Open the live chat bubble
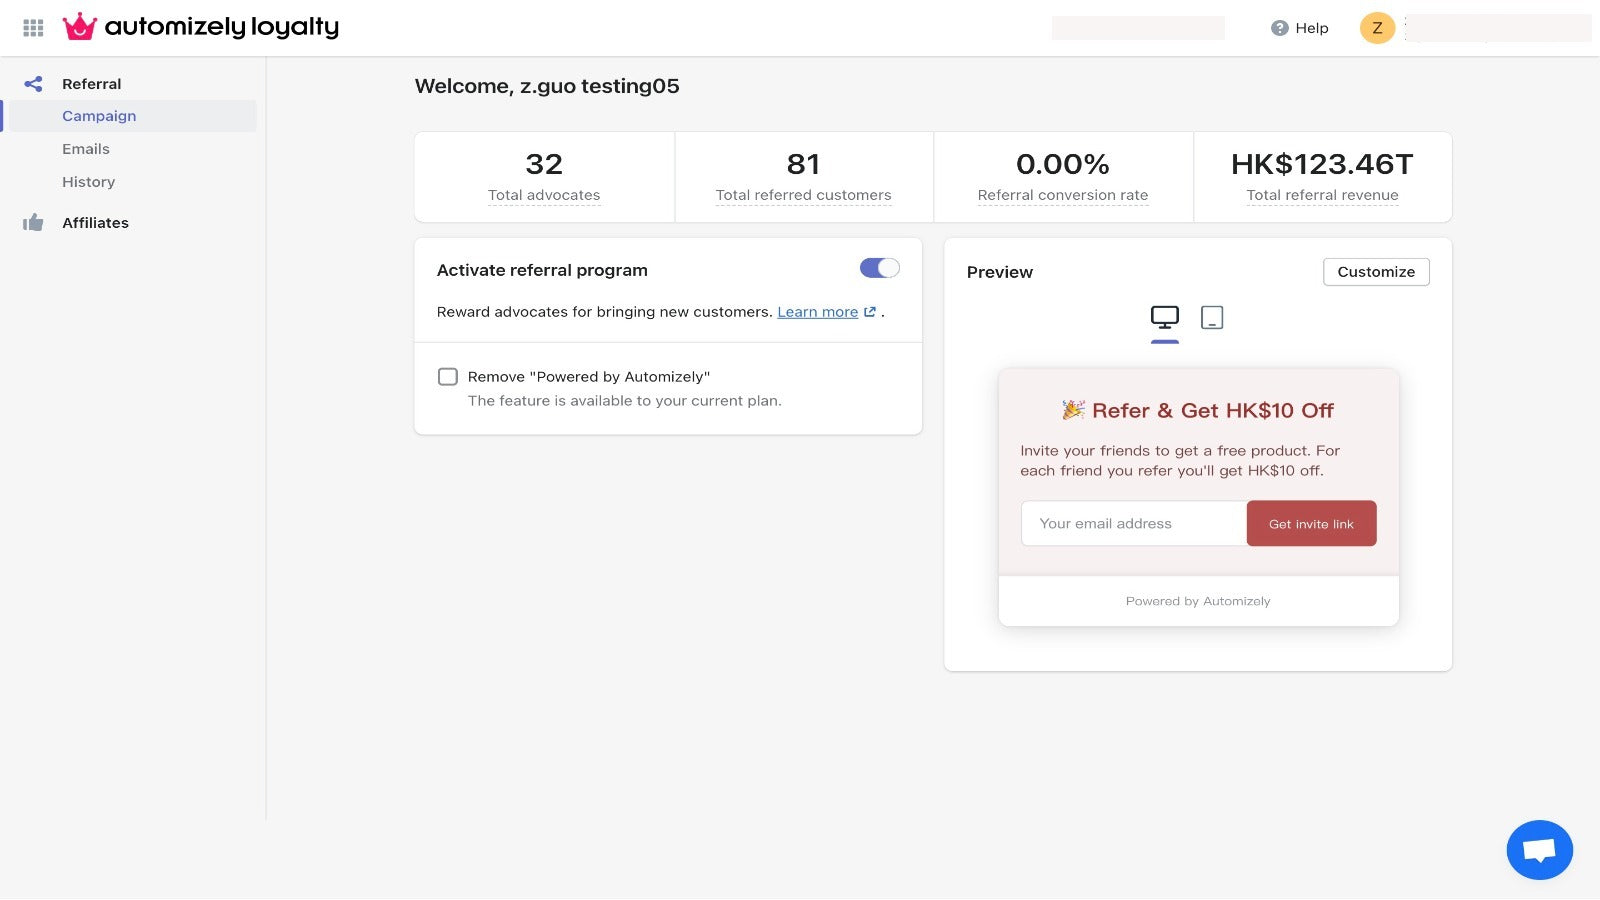Screen dimensions: 1600x900 1539,850
